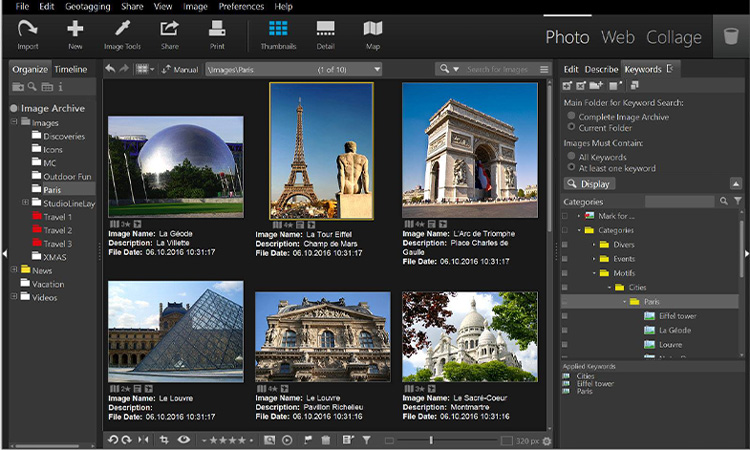Switch to Collage mode

pos(674,37)
